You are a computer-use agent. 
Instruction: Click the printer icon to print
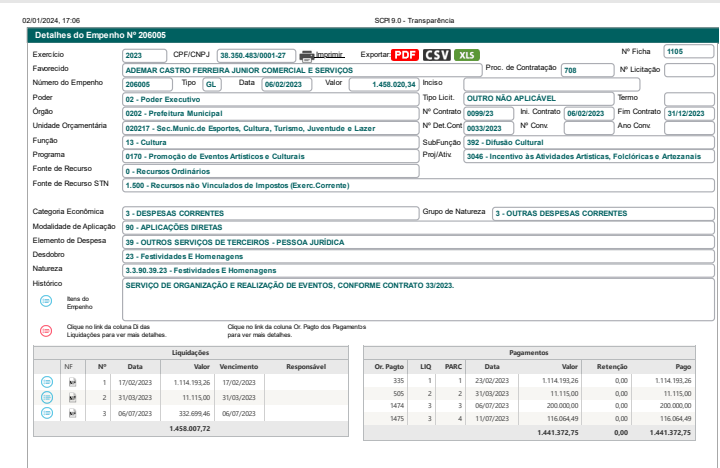(307, 55)
